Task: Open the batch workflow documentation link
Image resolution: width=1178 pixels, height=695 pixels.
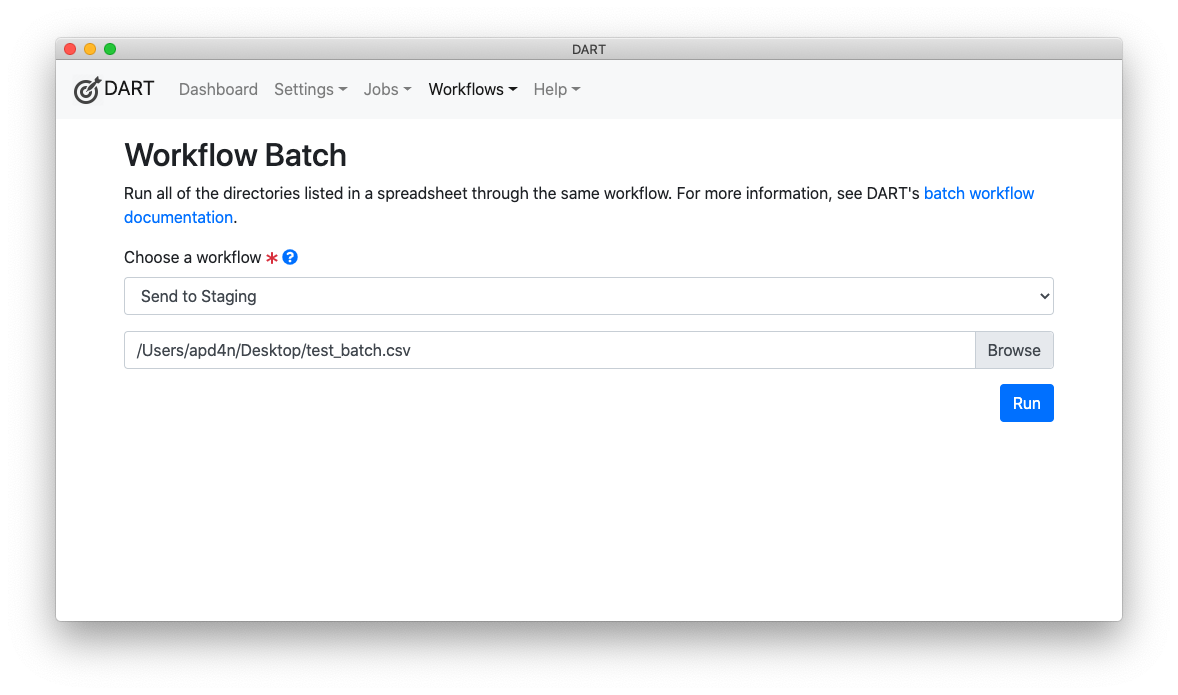Action: tap(979, 193)
